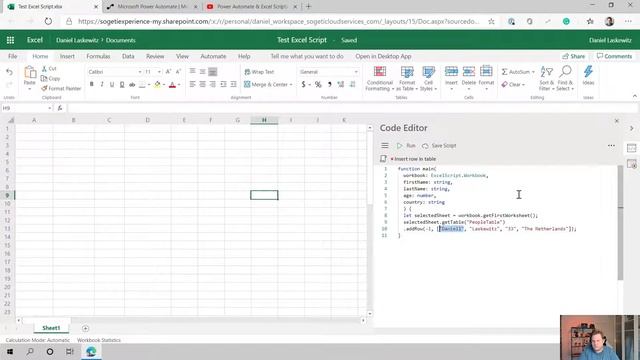Click Documents breadcrumb link
This screenshot has width=640, height=360.
coord(120,40)
